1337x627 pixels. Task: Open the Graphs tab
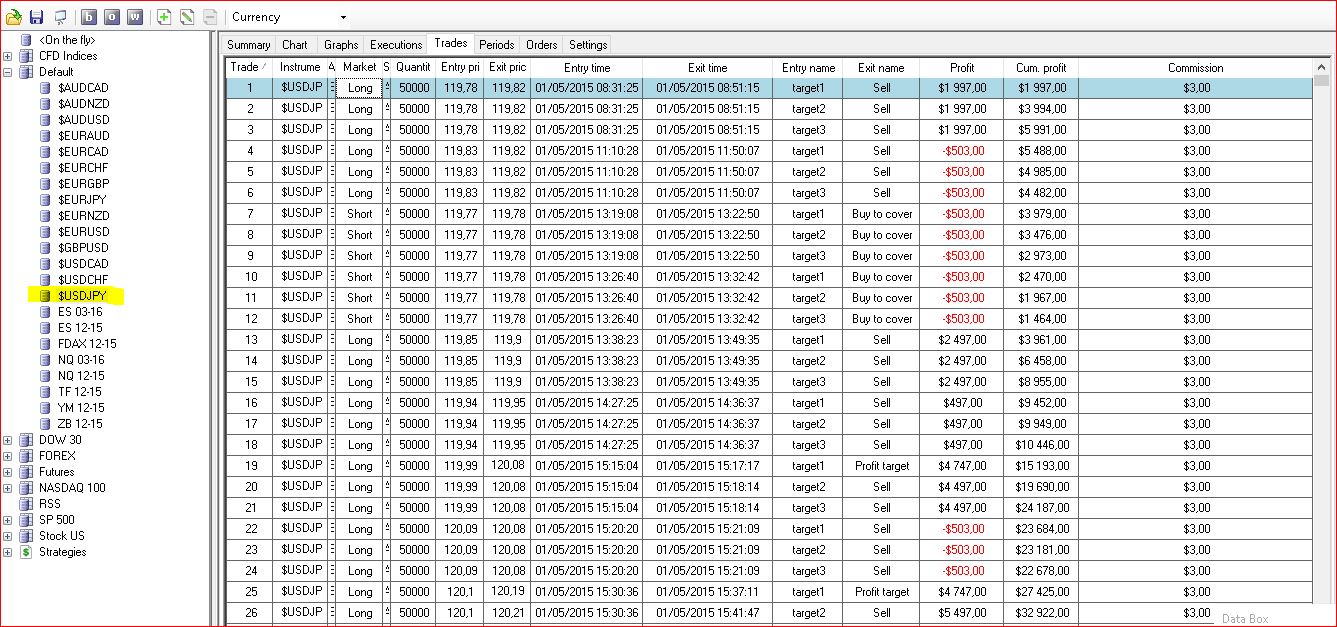coord(340,45)
